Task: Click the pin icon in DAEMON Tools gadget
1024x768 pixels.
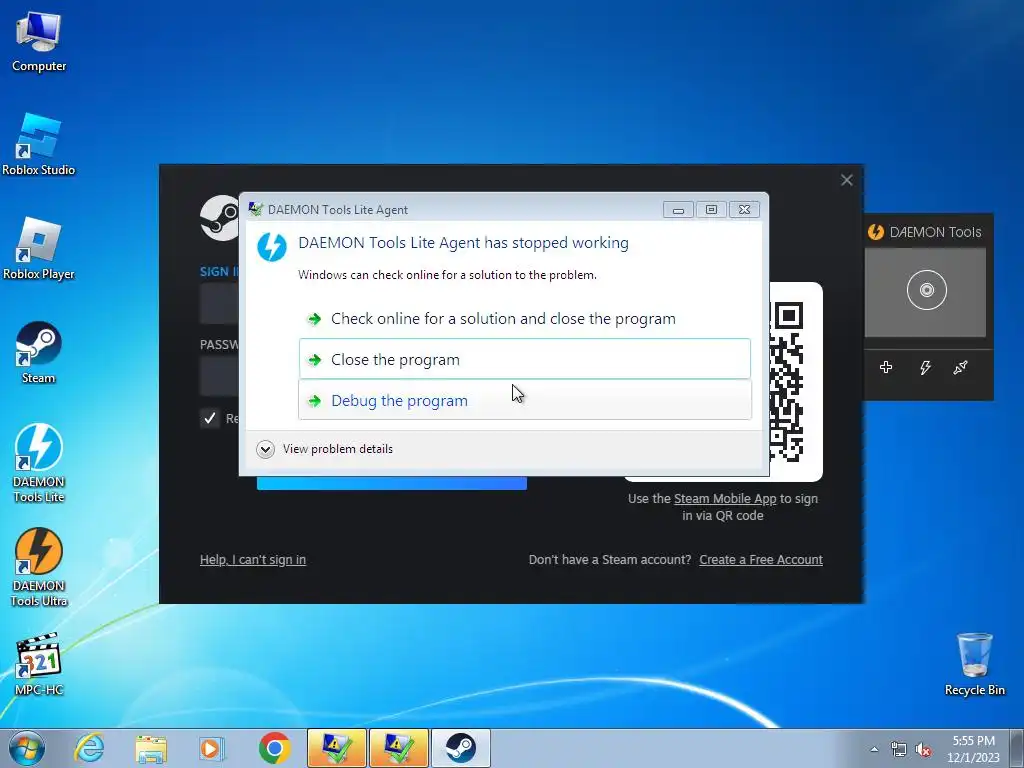Action: tap(960, 368)
